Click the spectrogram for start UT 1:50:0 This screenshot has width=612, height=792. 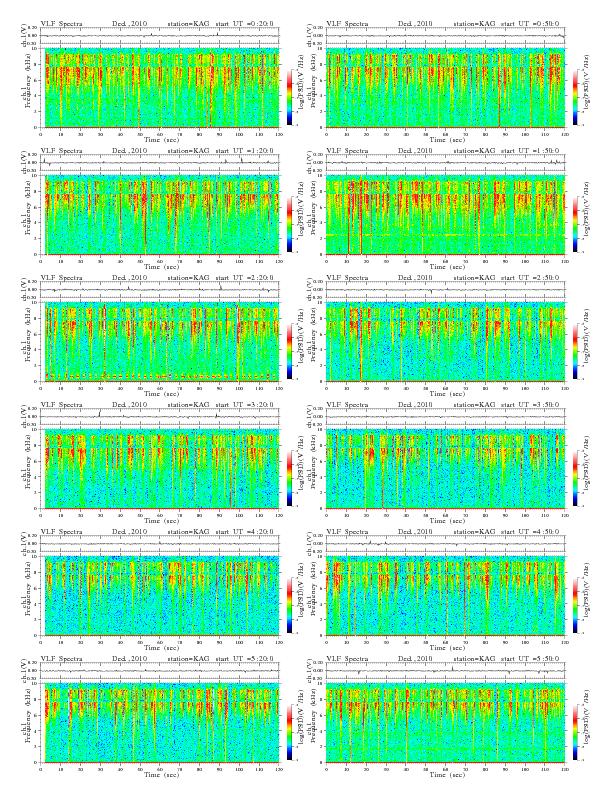pos(446,215)
